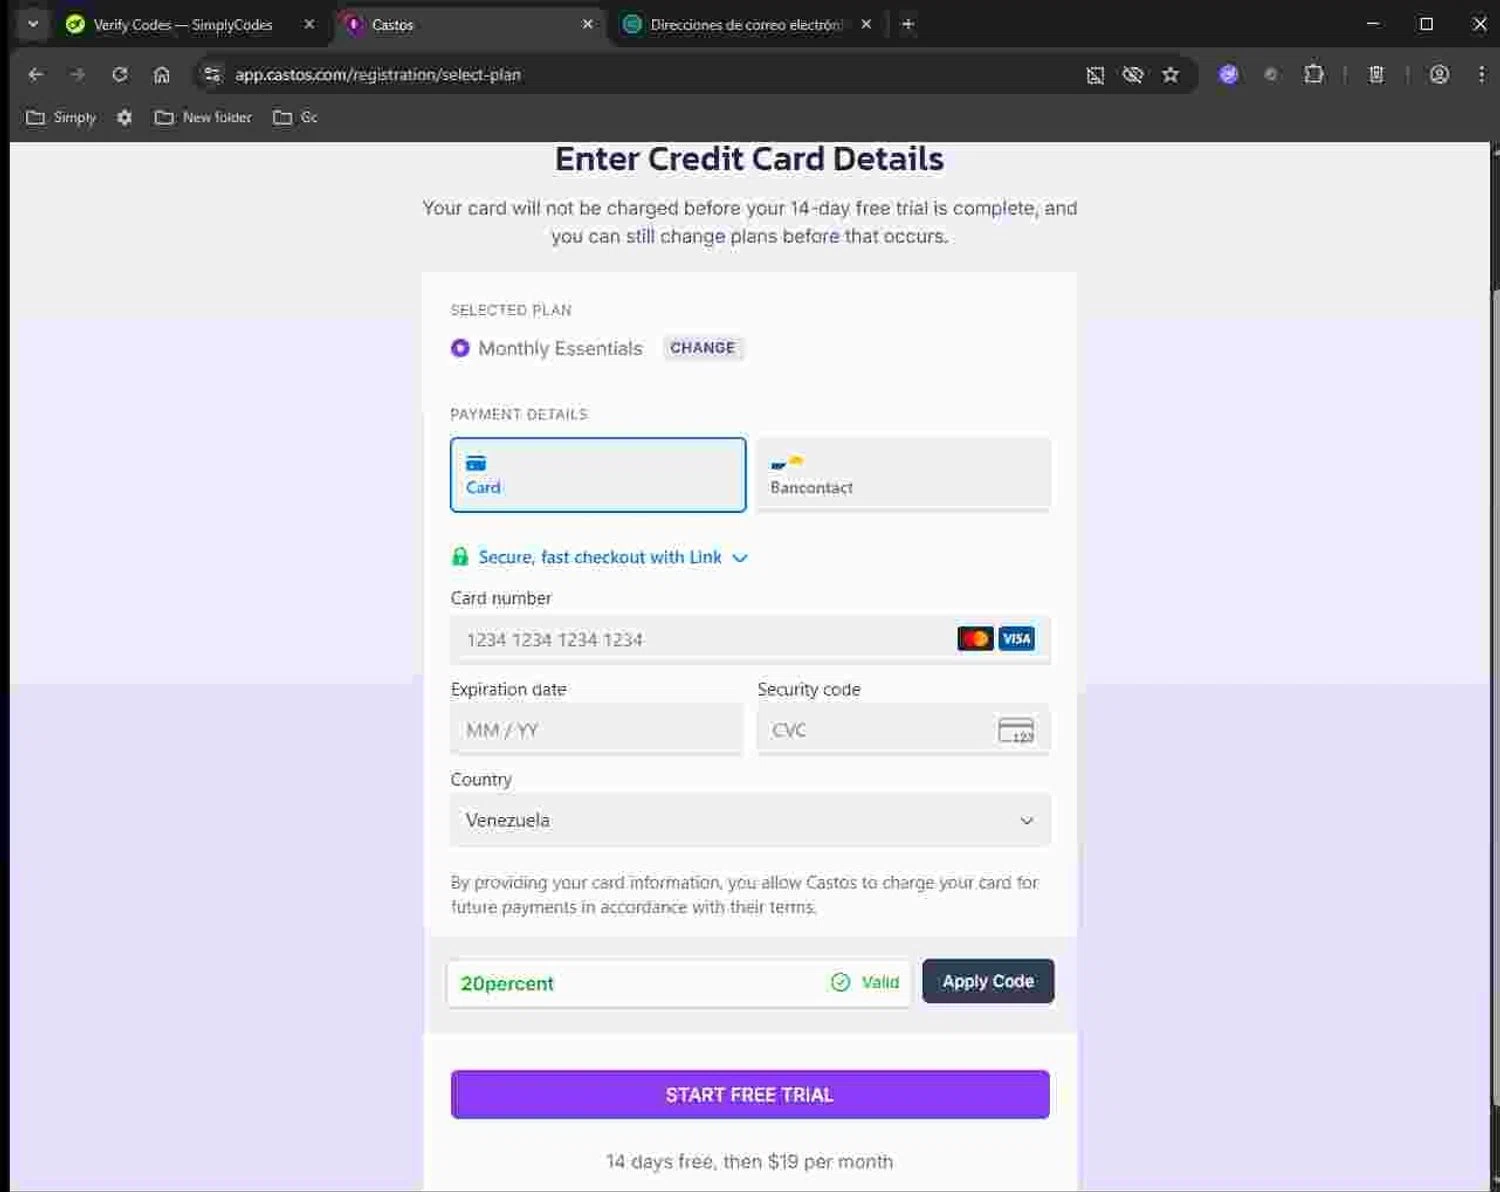Viewport: 1500px width, 1192px height.
Task: Open the browser home page icon
Action: (162, 75)
